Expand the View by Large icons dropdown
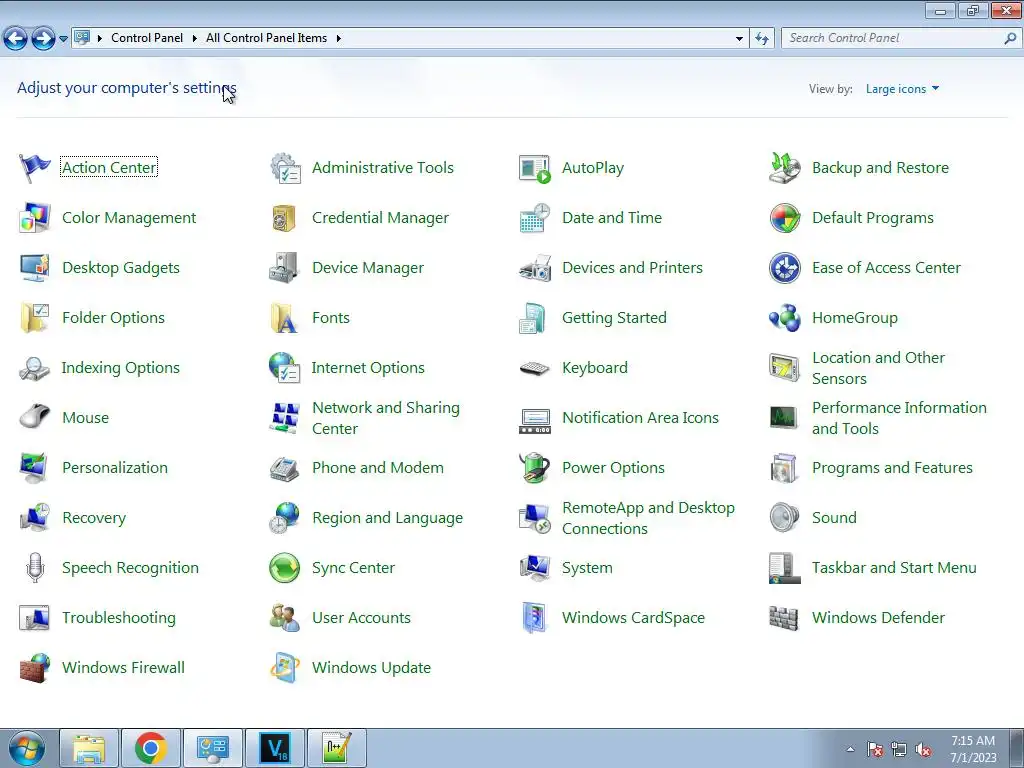Viewport: 1024px width, 768px height. click(x=902, y=89)
